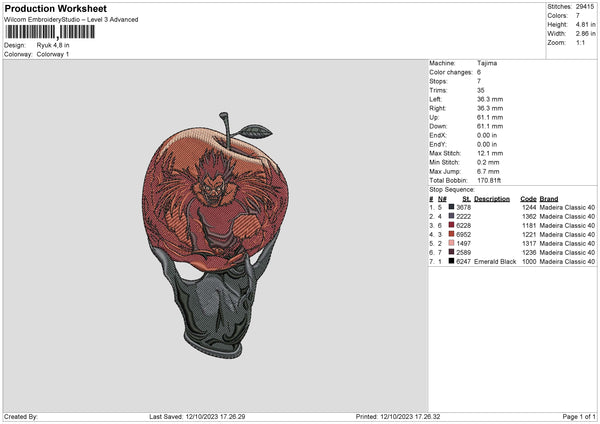Click thread code '1181'
The height and width of the screenshot is (424, 600).
pos(529,225)
